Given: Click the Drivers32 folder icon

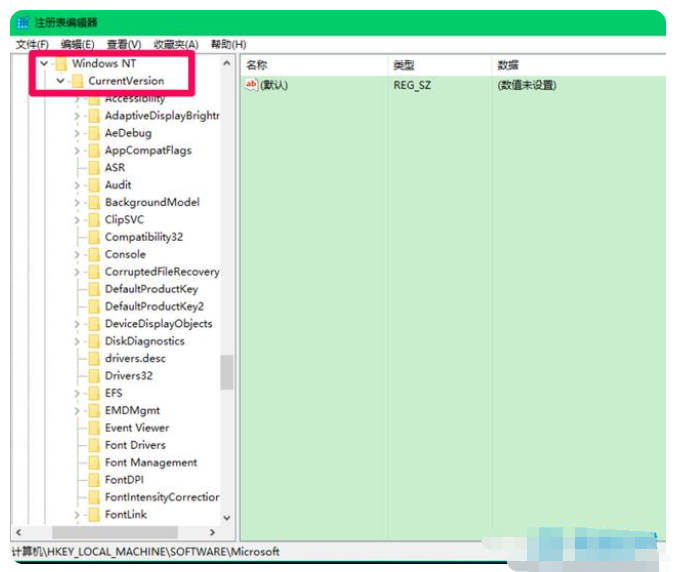Looking at the screenshot, I should point(94,376).
